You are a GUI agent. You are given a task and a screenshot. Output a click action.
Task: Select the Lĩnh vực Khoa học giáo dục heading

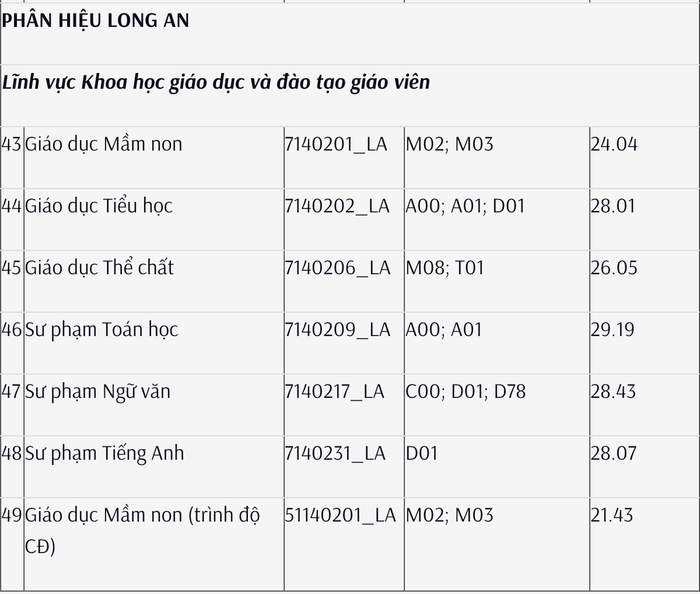[216, 83]
